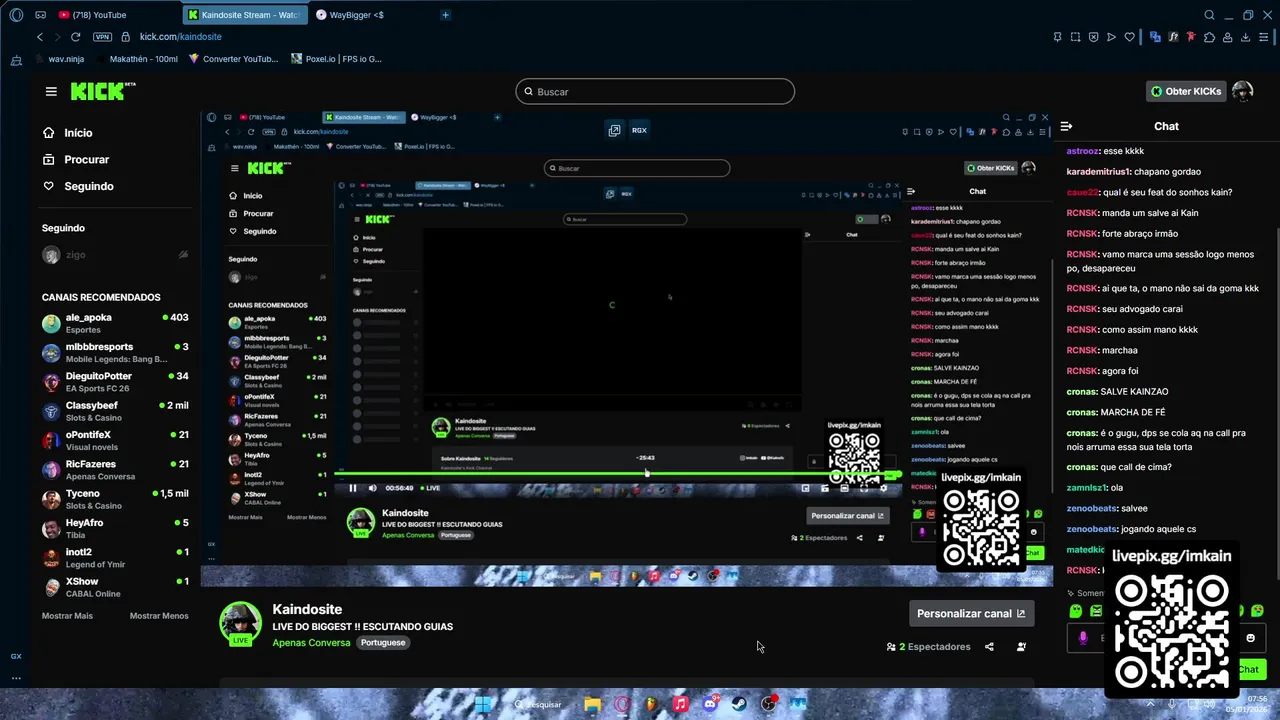Select the first green emote
Image resolution: width=1280 pixels, height=720 pixels.
click(x=1075, y=611)
